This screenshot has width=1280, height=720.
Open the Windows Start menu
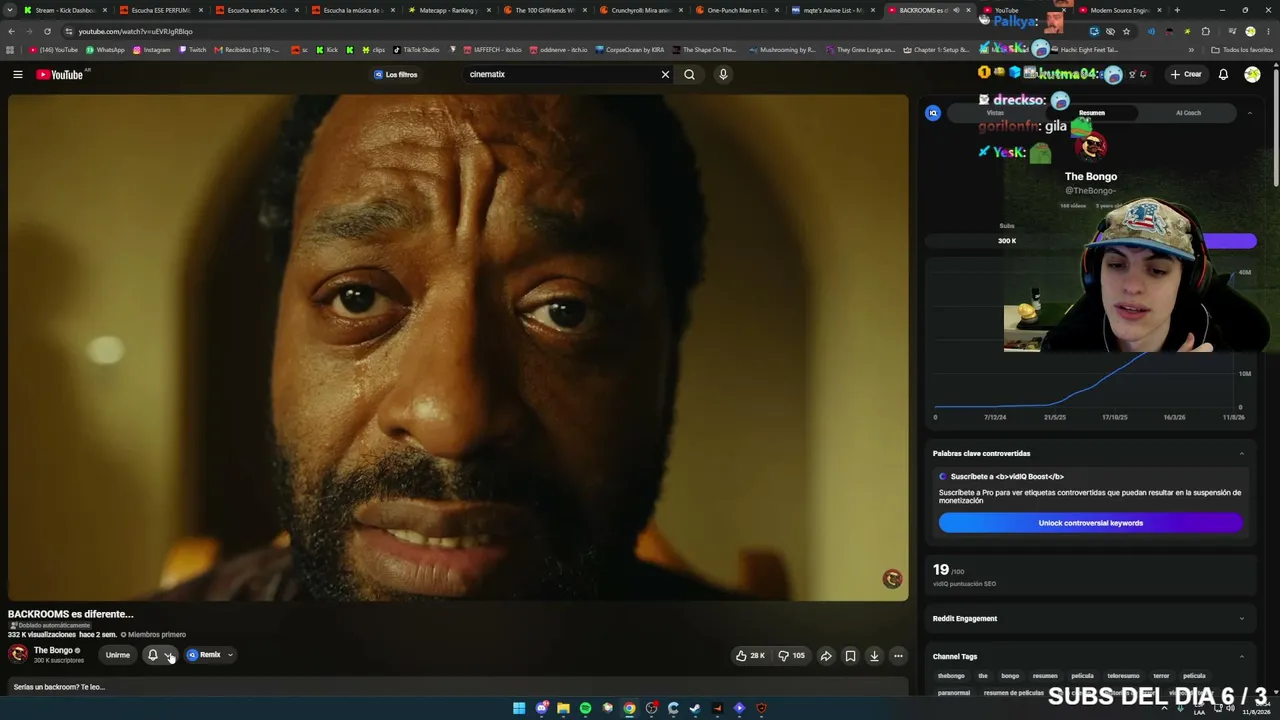[x=519, y=708]
